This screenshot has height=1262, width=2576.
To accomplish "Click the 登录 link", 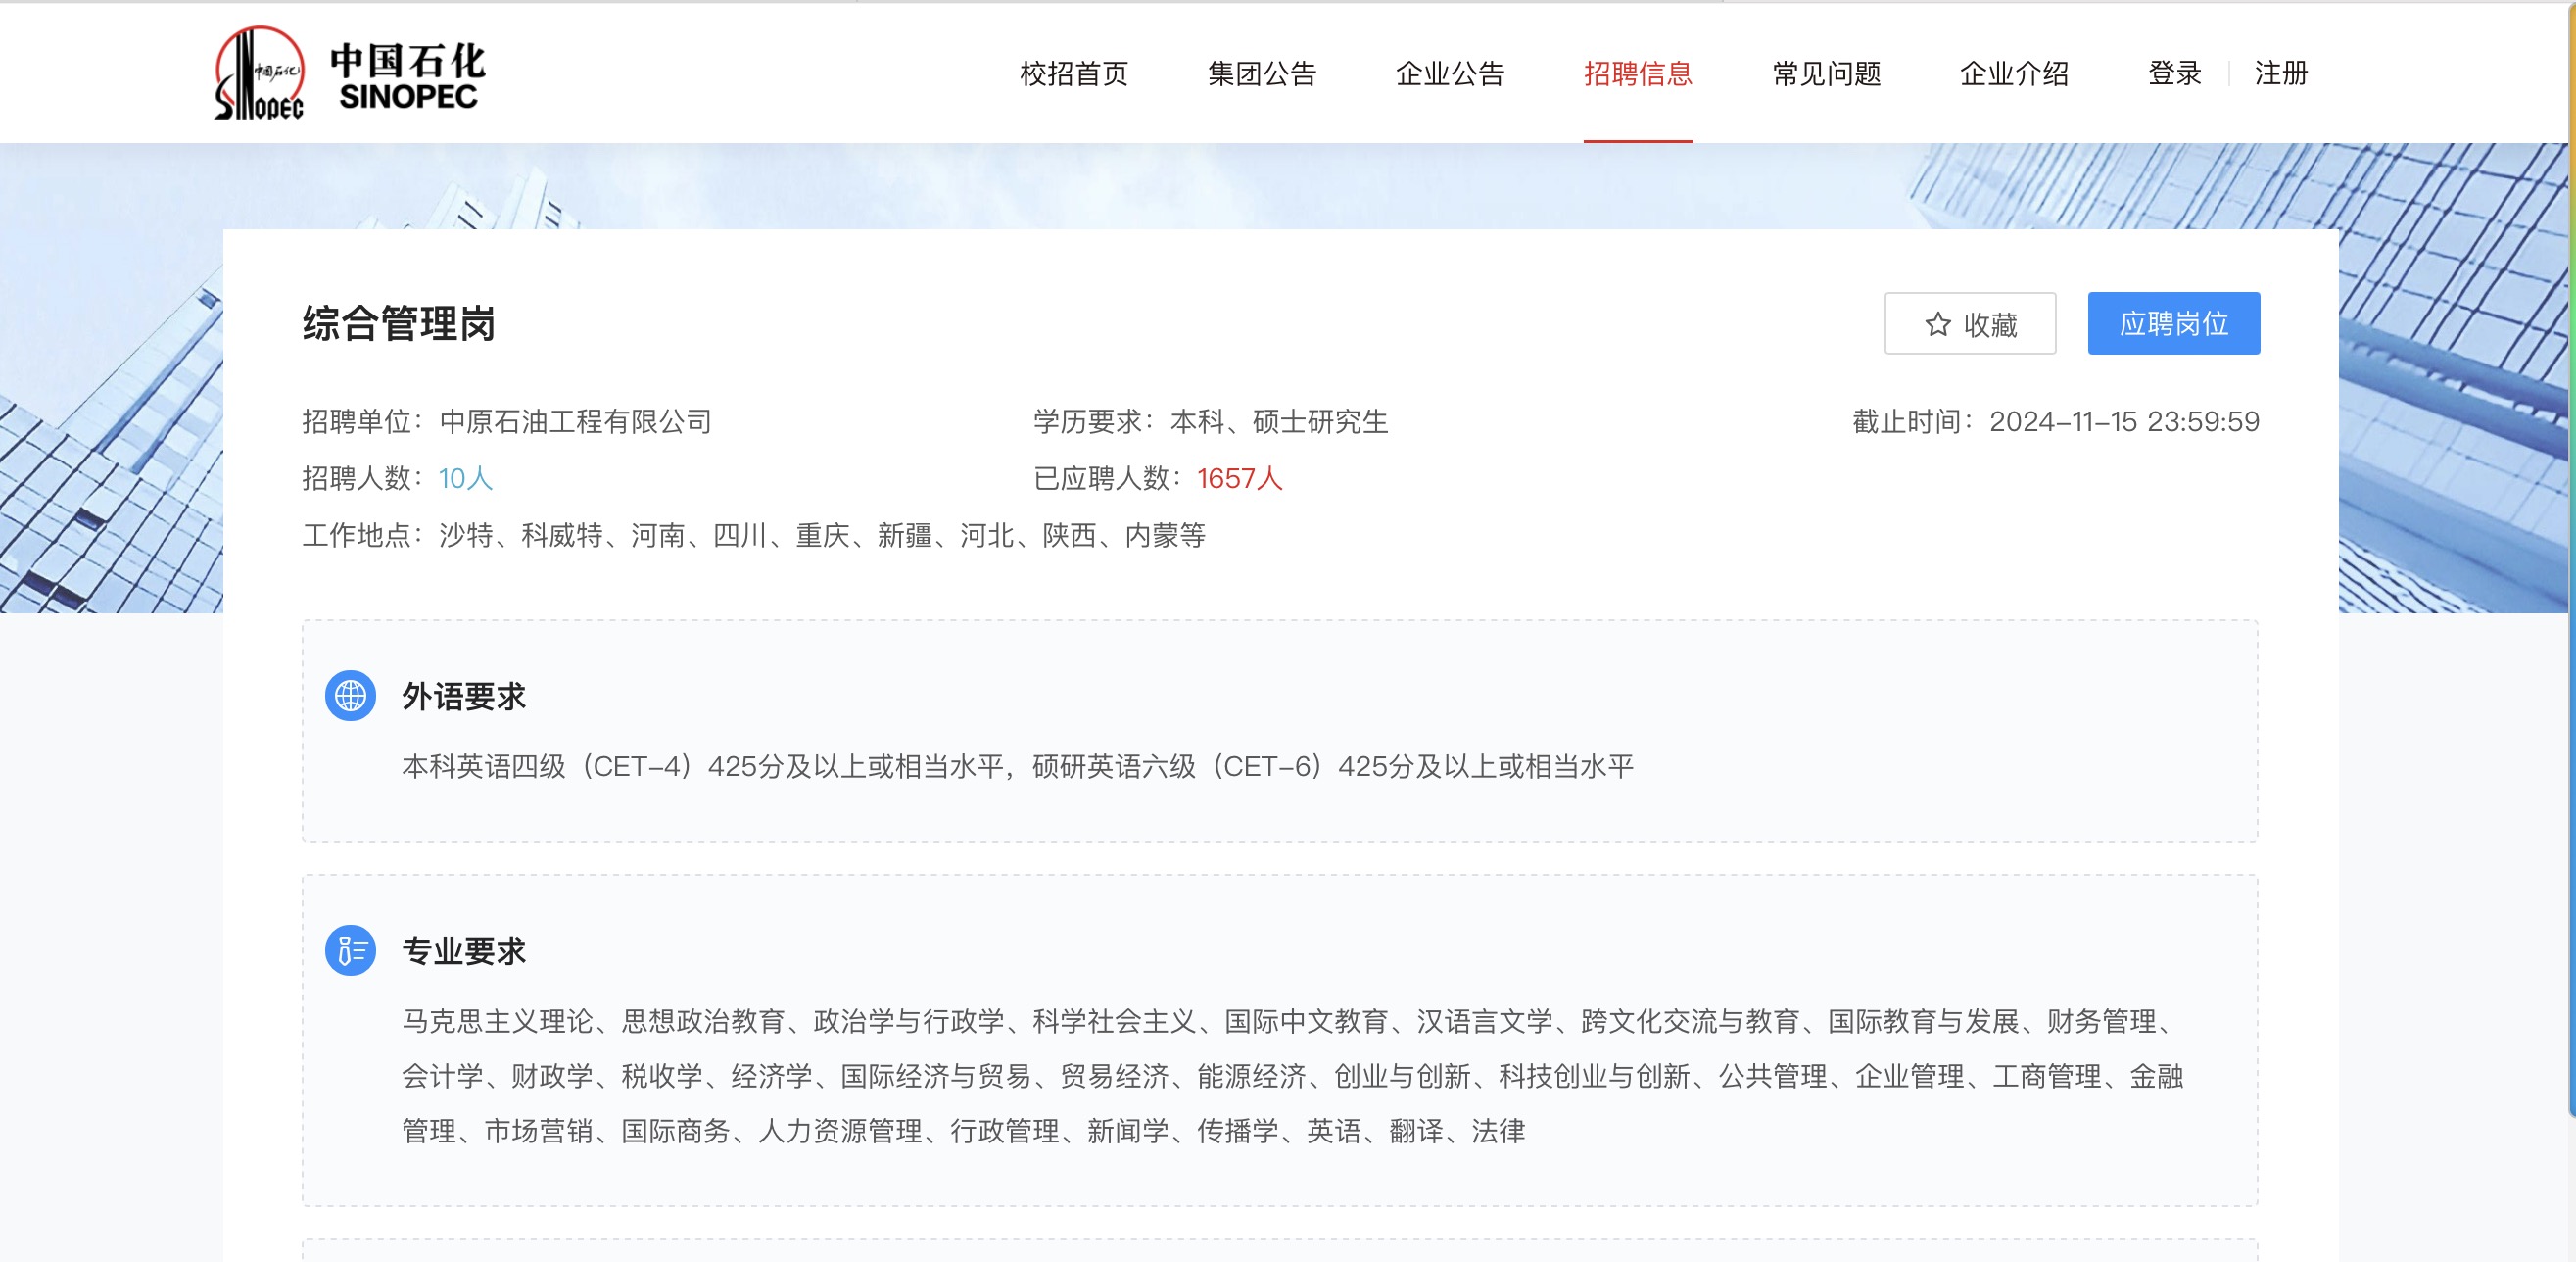I will pos(2174,73).
